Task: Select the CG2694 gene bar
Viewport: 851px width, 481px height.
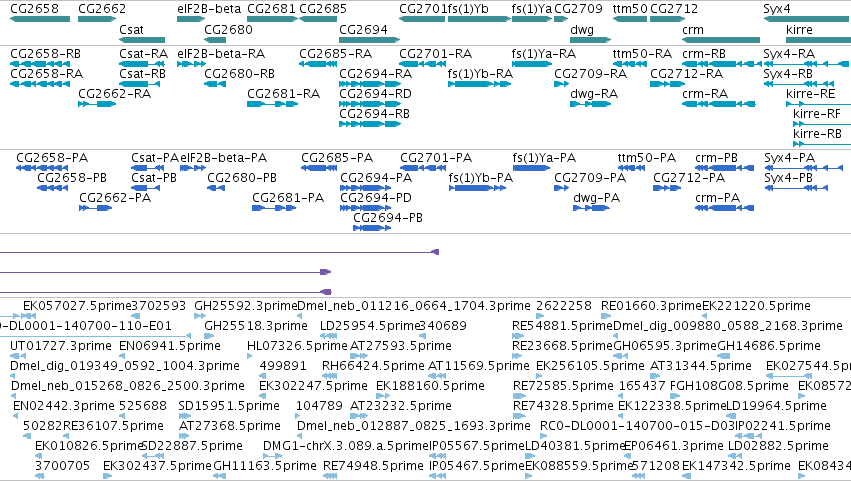Action: [370, 40]
